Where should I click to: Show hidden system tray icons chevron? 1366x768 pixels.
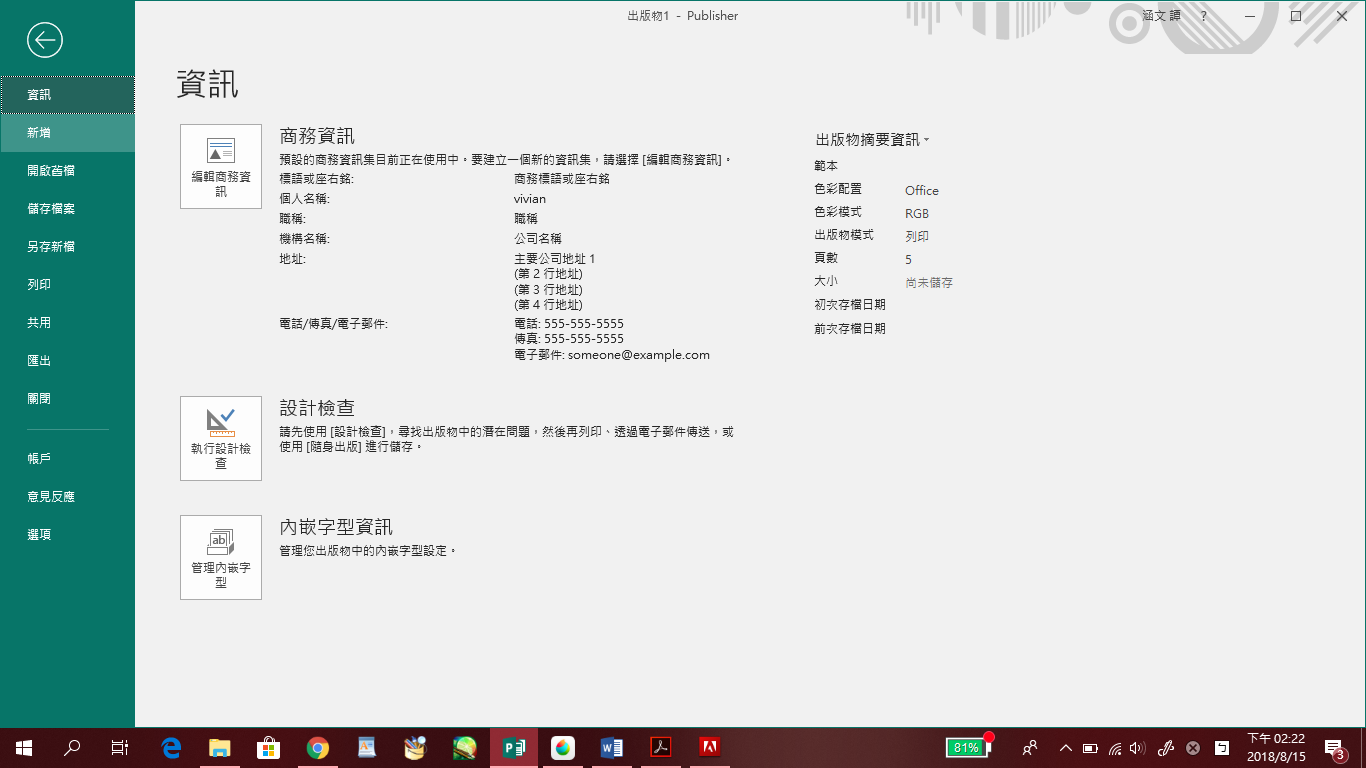tap(1065, 748)
